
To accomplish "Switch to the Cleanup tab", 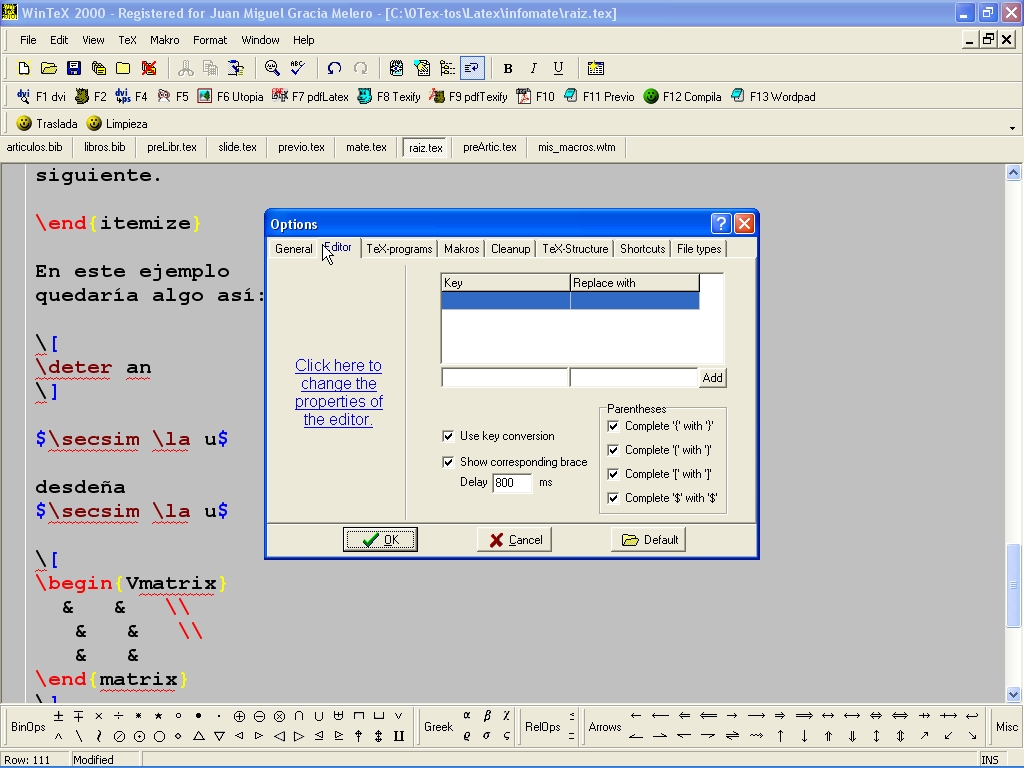I will pos(511,249).
